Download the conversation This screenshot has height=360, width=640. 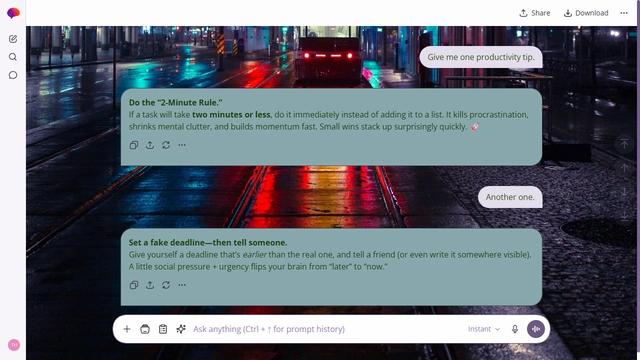(586, 13)
